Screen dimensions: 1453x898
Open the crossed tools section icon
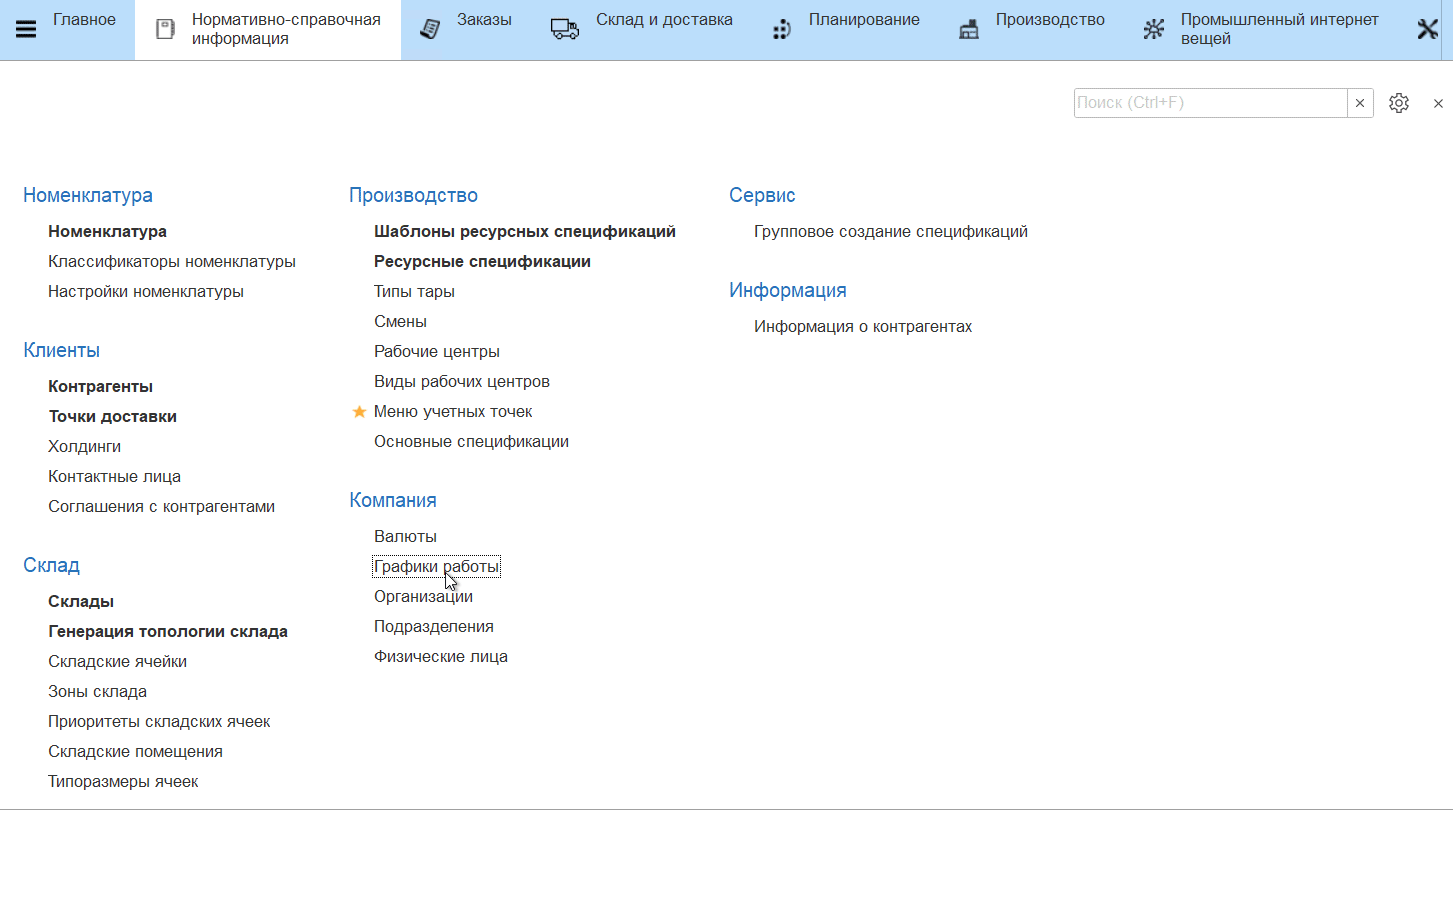[x=1428, y=29]
